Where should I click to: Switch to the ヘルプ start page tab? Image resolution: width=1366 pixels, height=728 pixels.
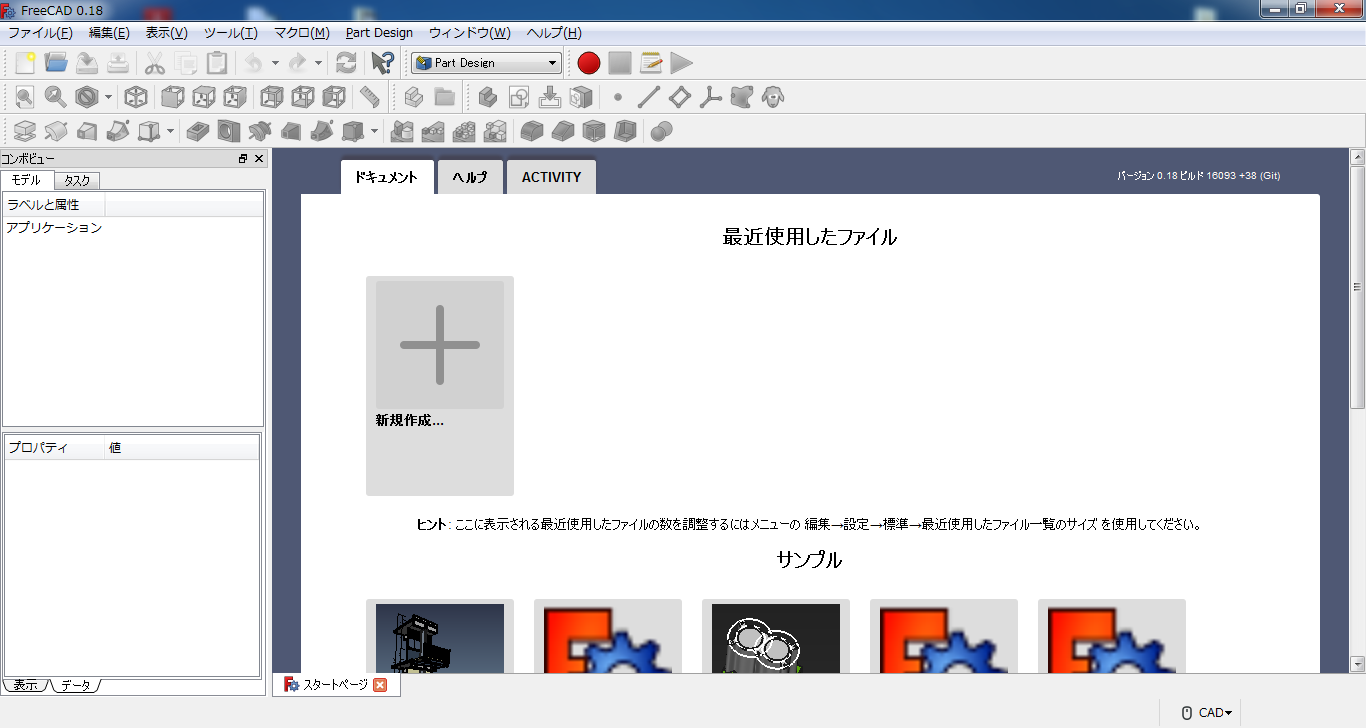(x=470, y=177)
